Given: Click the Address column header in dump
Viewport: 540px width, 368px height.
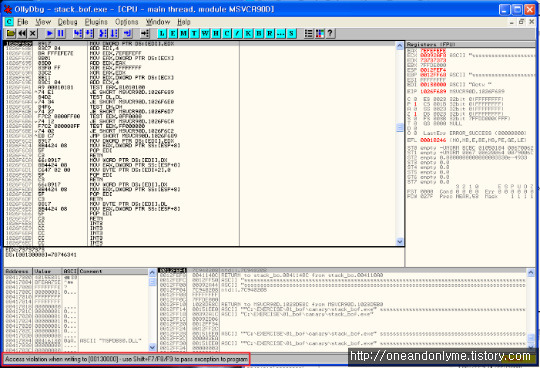Looking at the screenshot, I should 19,271.
